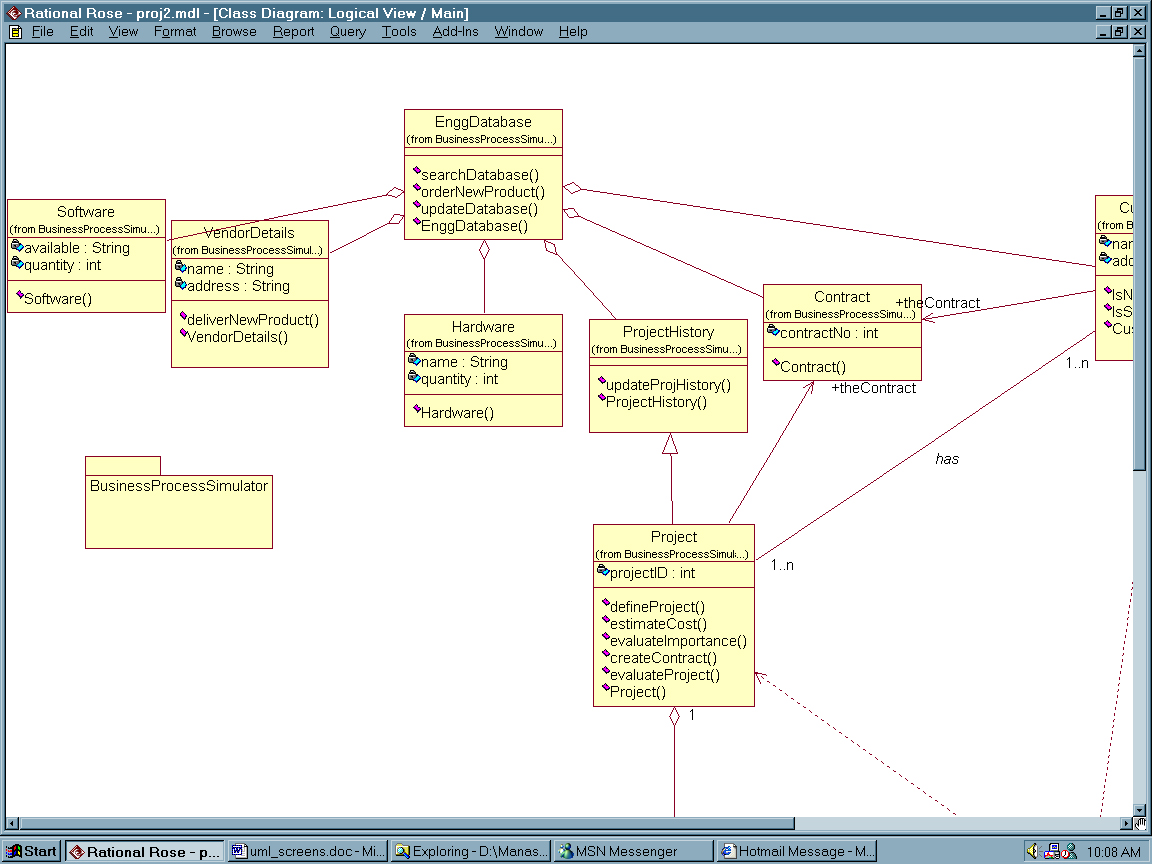Select the Contract() operation
Screen dimensions: 1152x864
pyautogui.click(x=813, y=367)
